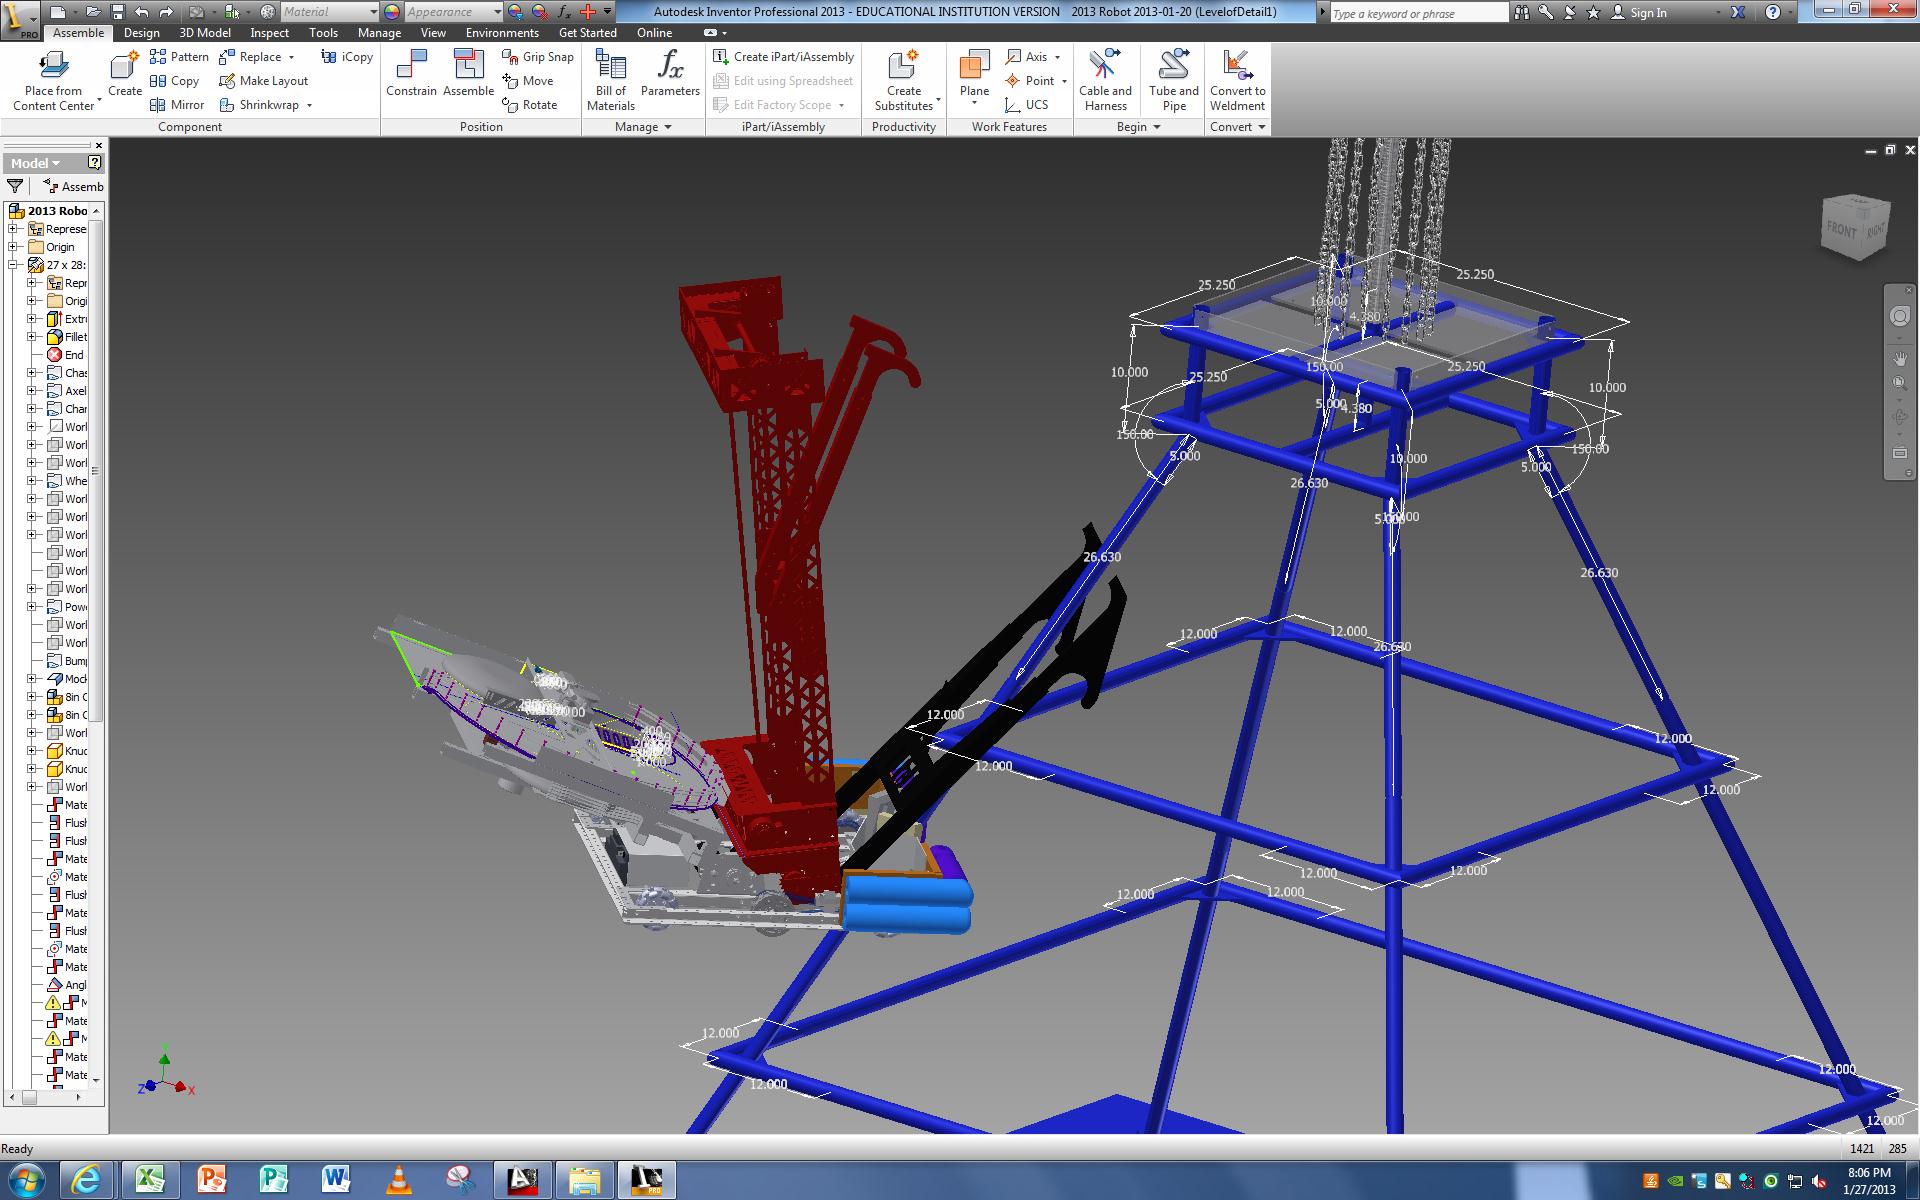This screenshot has width=1920, height=1200.
Task: Click the Copy component tool
Action: (x=174, y=81)
